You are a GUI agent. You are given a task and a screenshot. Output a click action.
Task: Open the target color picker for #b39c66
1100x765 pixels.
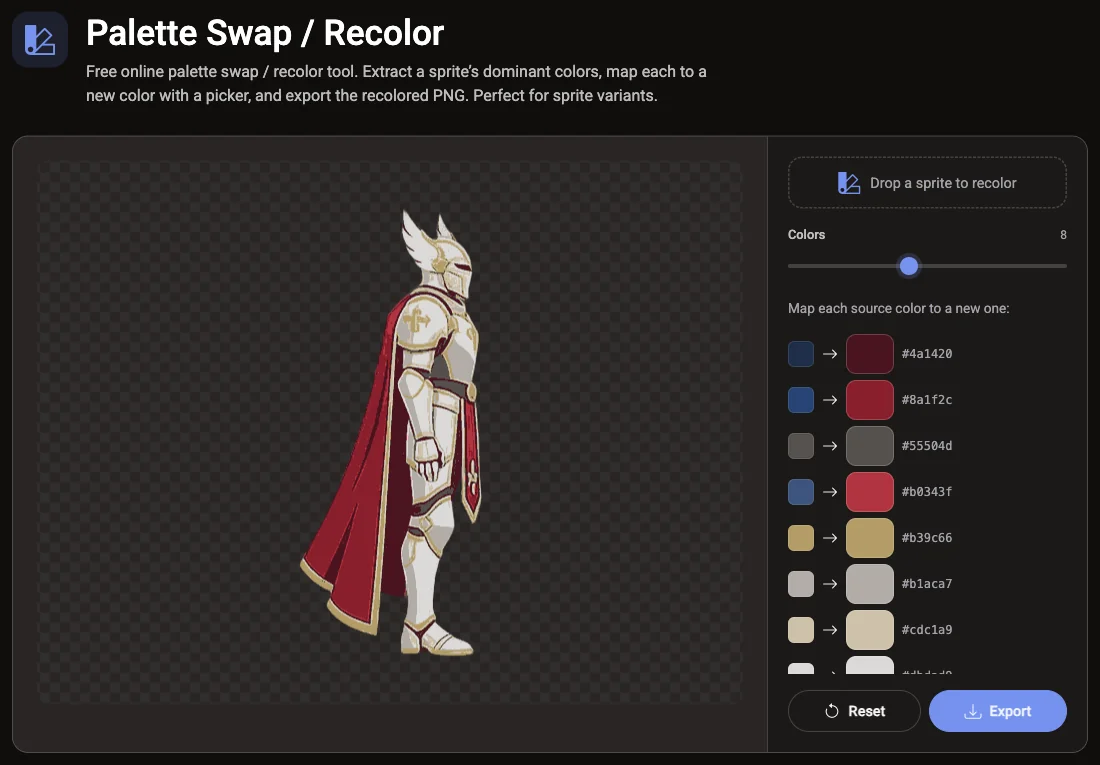pyautogui.click(x=870, y=538)
